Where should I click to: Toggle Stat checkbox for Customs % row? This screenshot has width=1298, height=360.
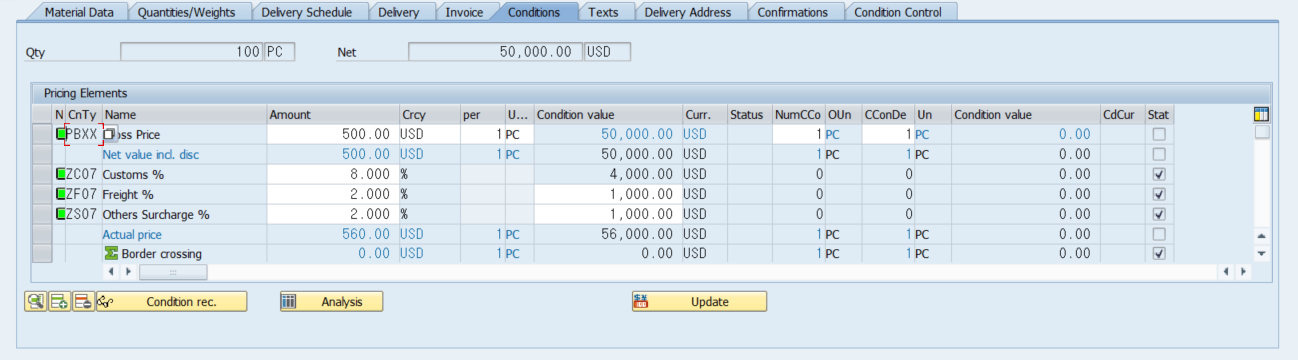pyautogui.click(x=1159, y=174)
